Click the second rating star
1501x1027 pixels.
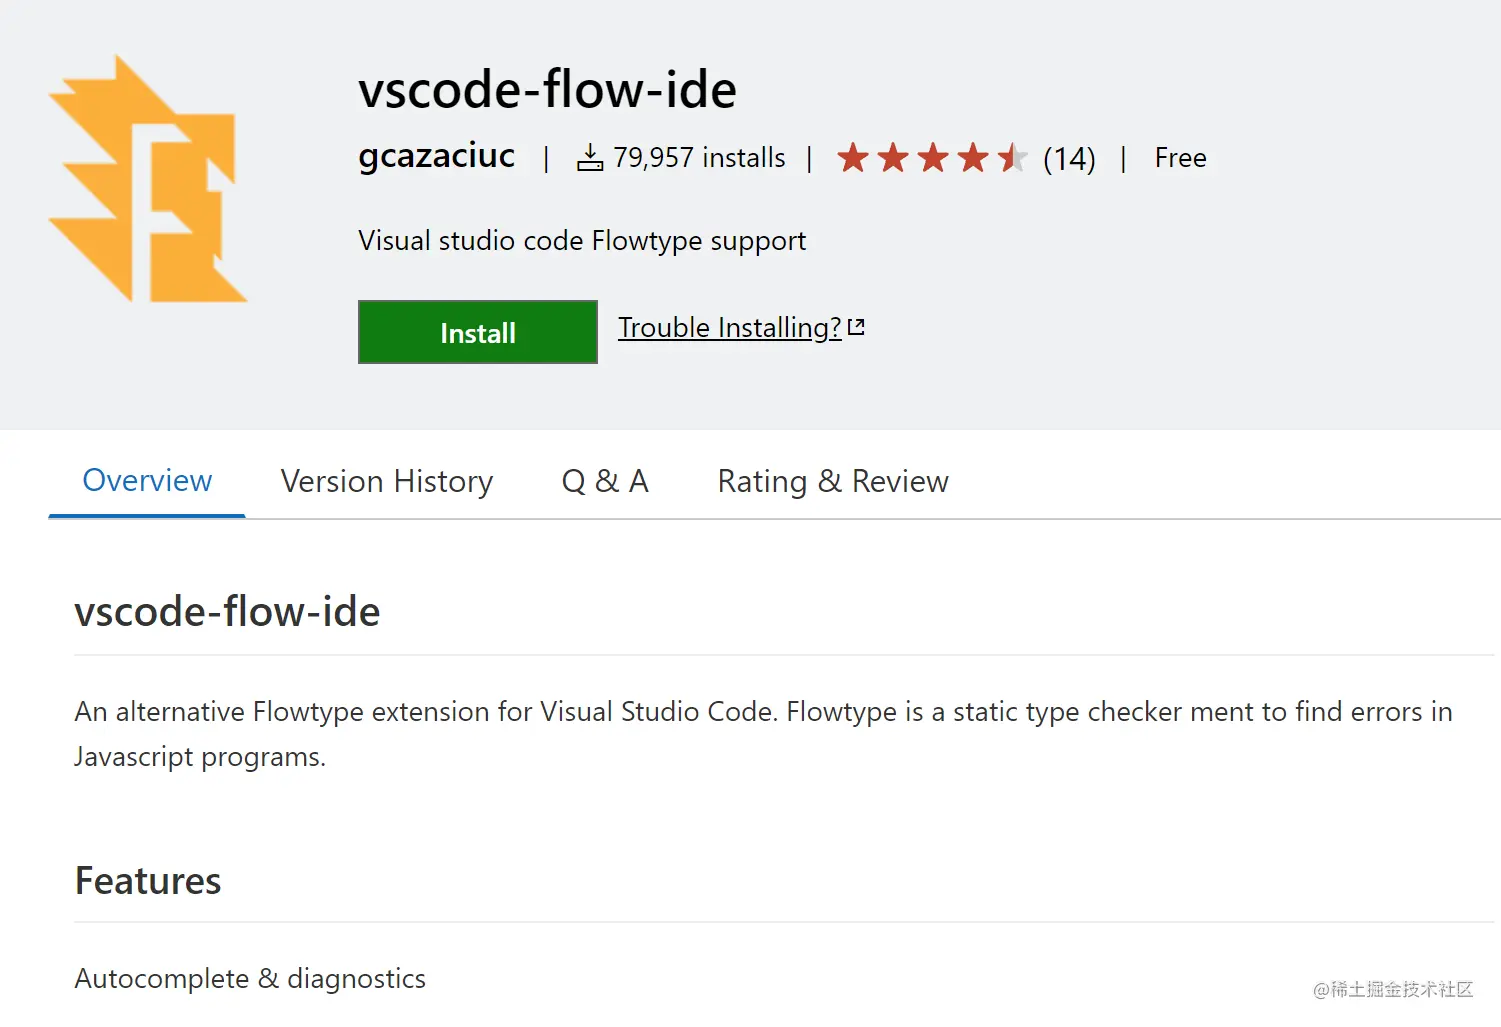pyautogui.click(x=893, y=158)
